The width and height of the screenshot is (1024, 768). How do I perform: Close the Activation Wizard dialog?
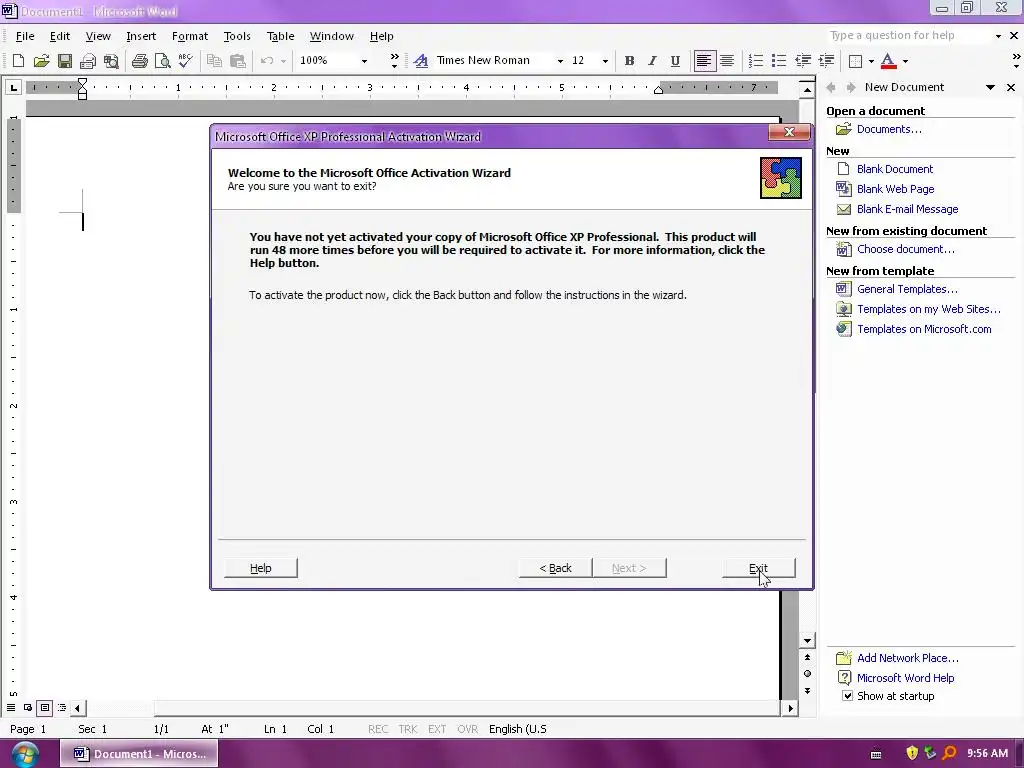[x=789, y=133]
